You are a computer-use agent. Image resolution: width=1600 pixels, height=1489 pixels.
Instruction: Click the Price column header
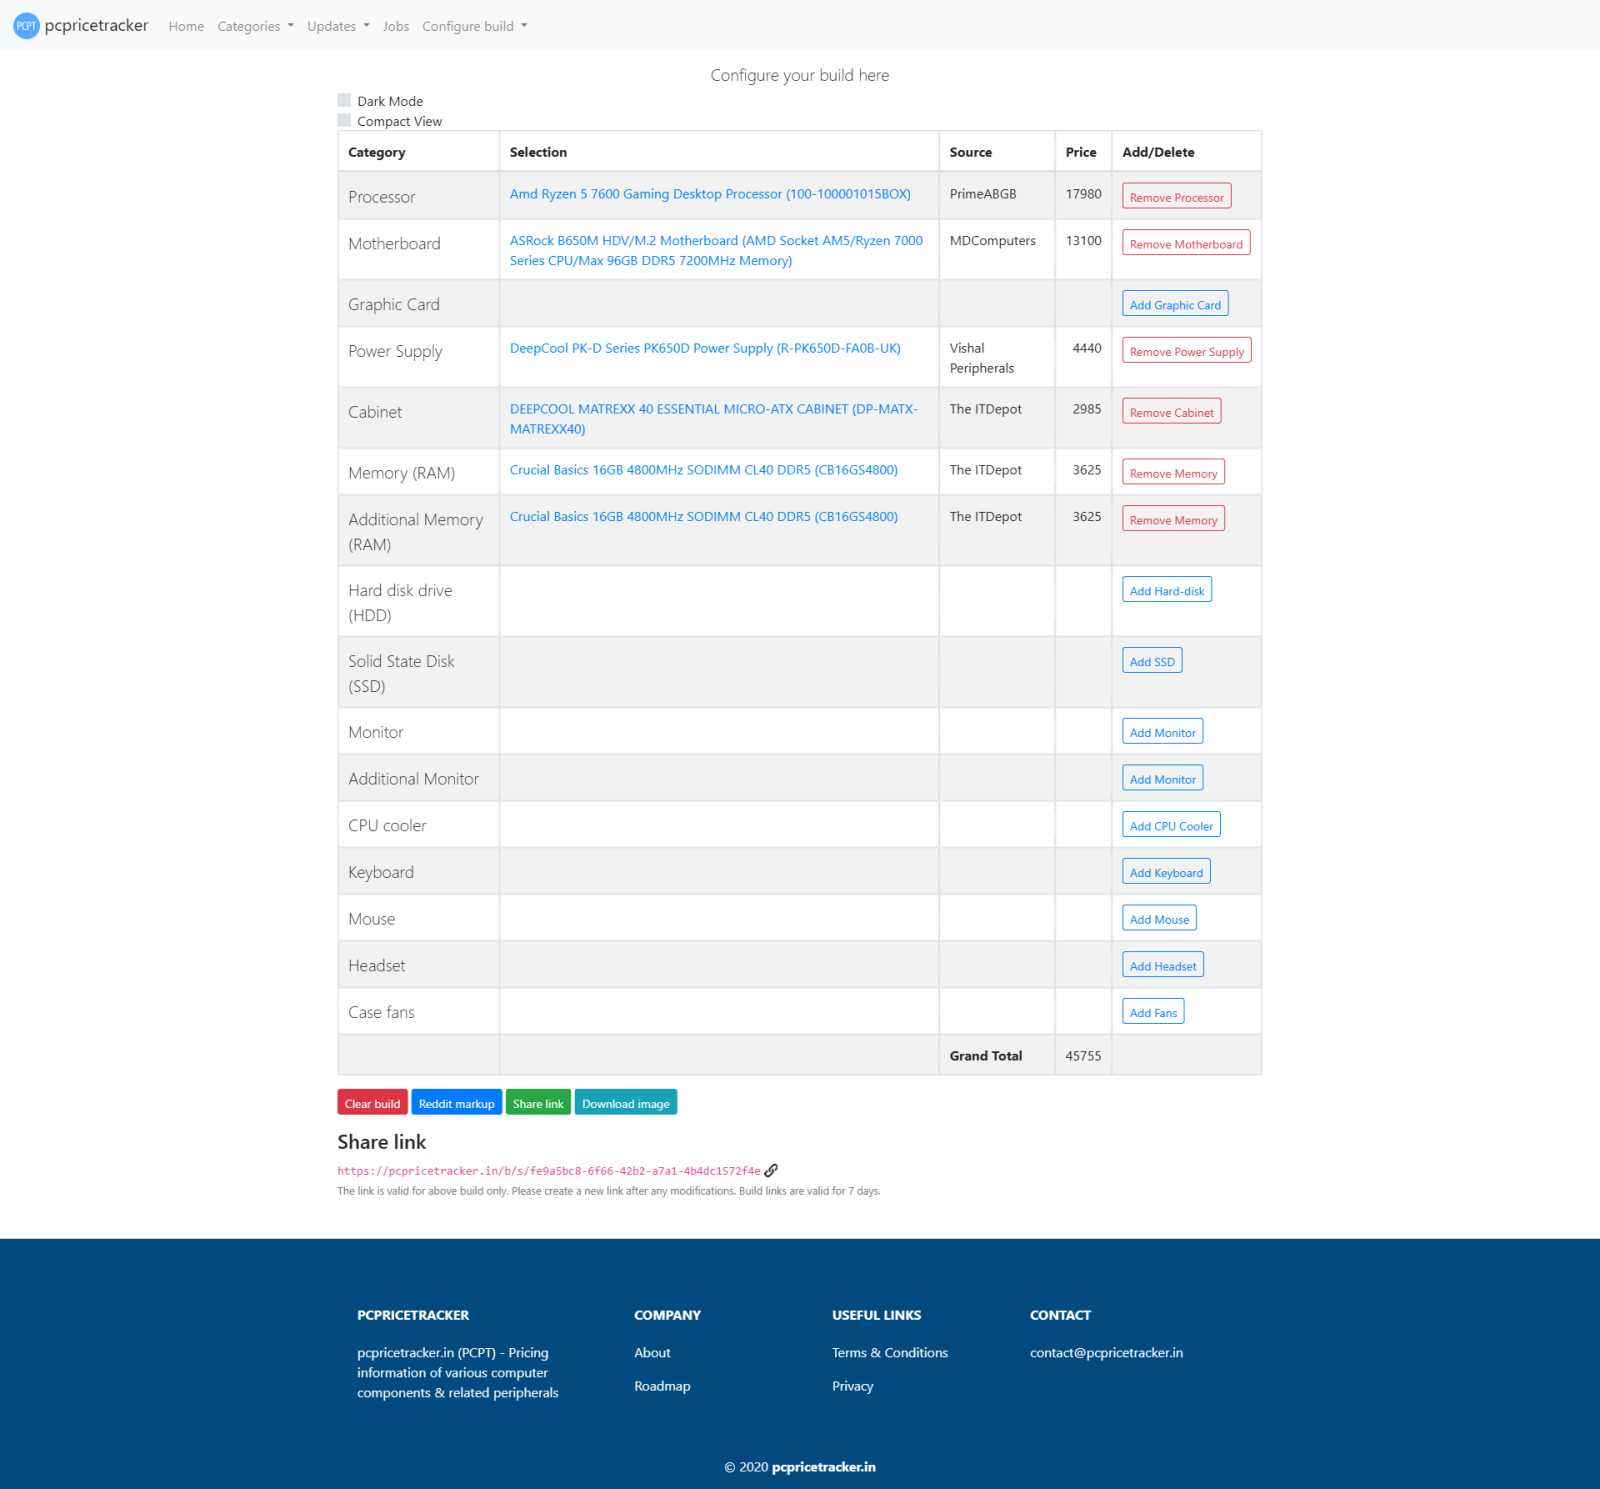(1081, 152)
